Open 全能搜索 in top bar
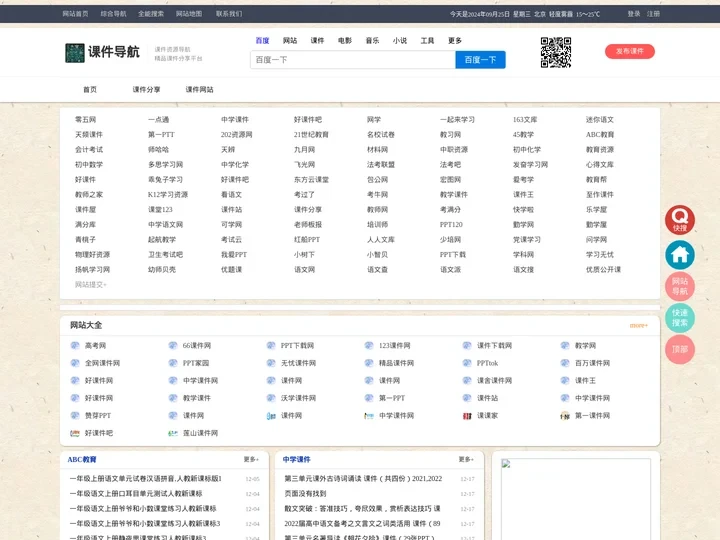 151,14
